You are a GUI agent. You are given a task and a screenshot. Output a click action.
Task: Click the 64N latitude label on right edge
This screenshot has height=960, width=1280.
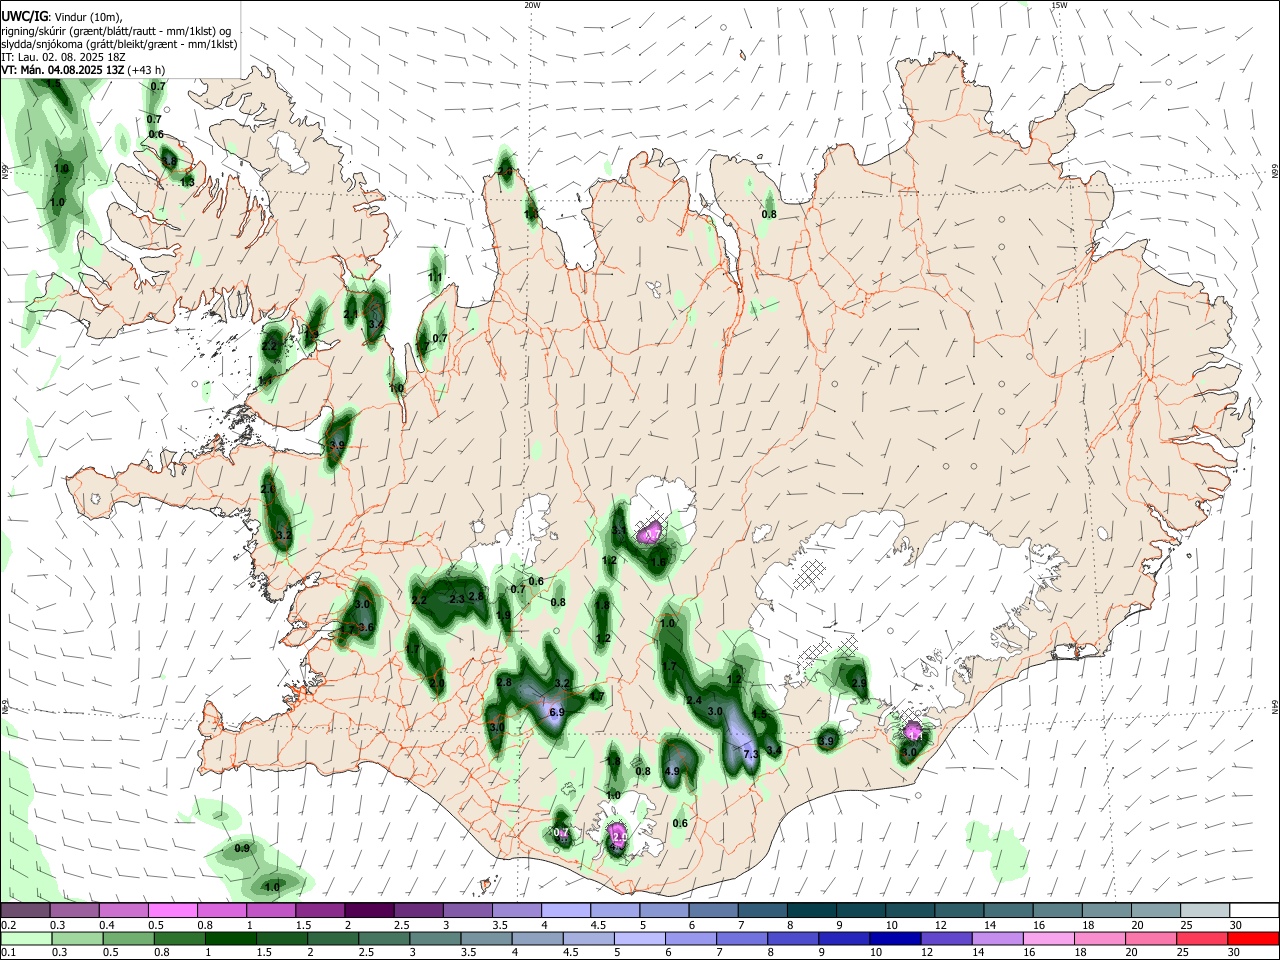1275,707
